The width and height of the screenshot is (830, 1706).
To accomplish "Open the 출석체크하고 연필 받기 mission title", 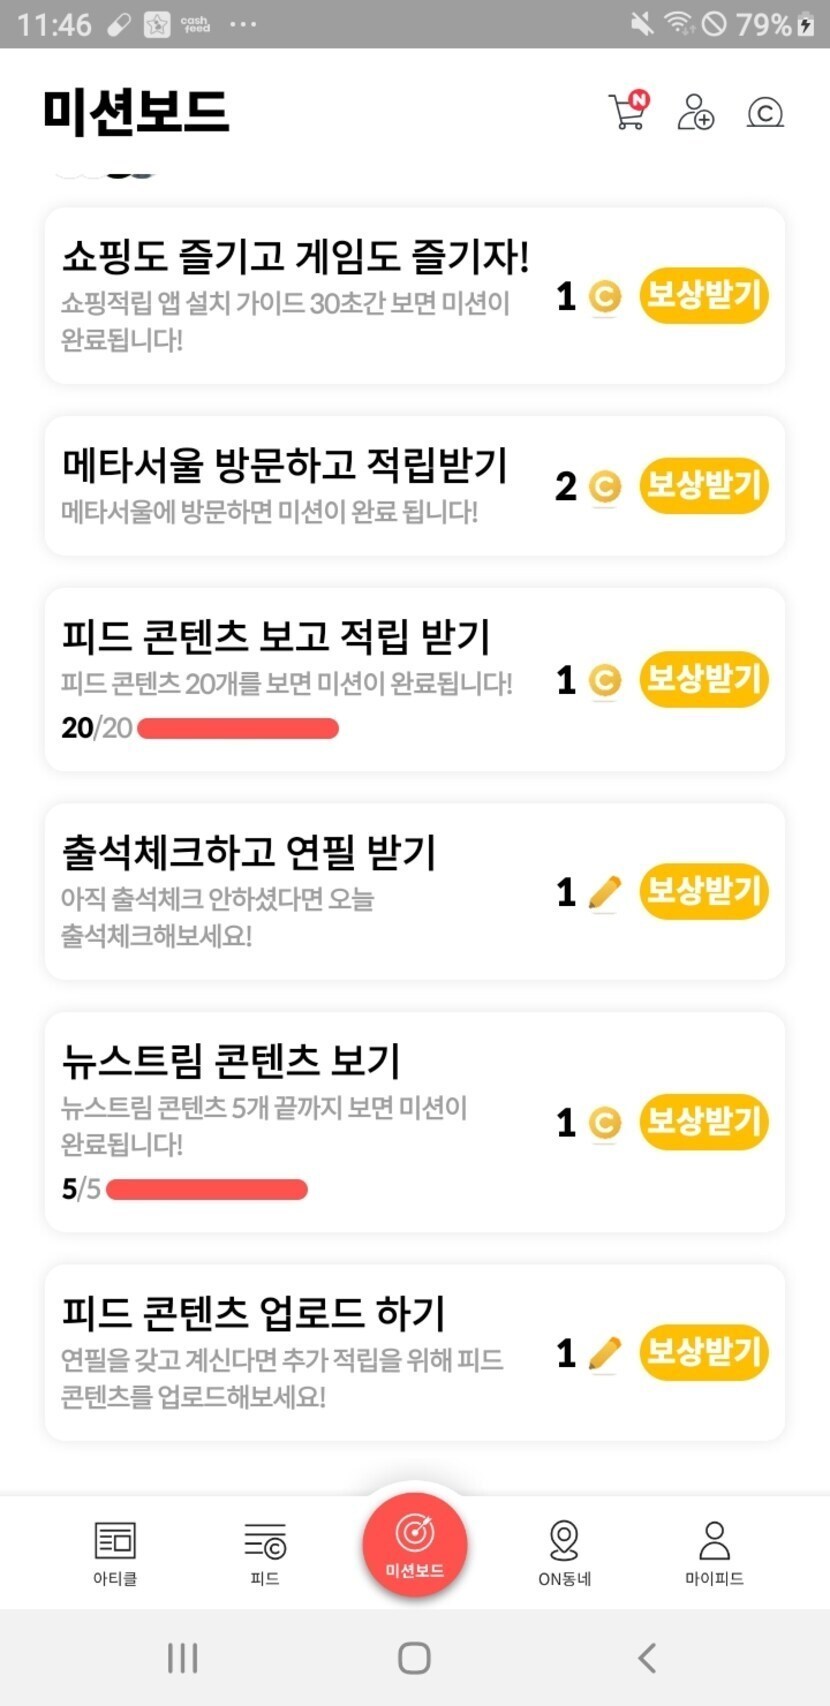I will coord(250,852).
